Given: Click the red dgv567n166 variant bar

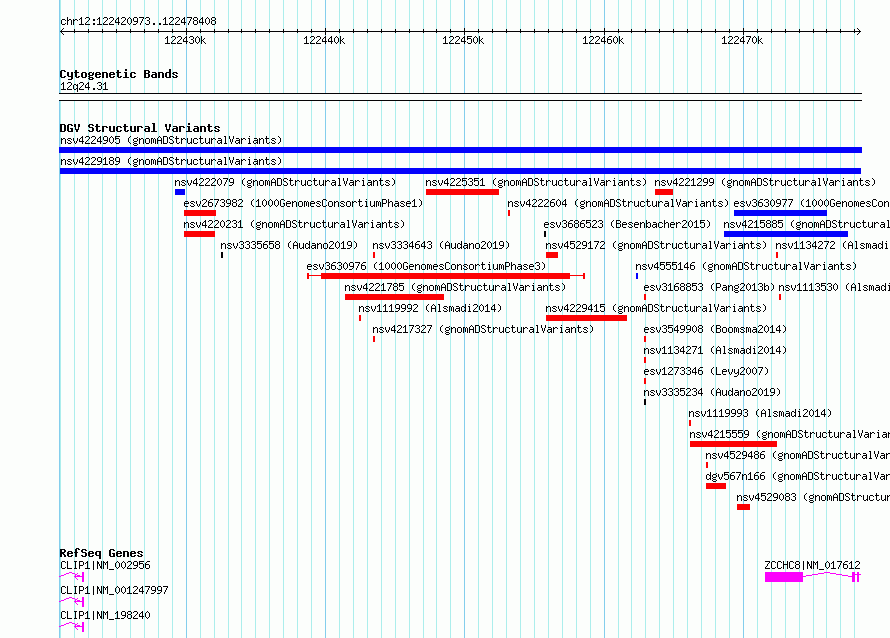Looking at the screenshot, I should point(716,486).
